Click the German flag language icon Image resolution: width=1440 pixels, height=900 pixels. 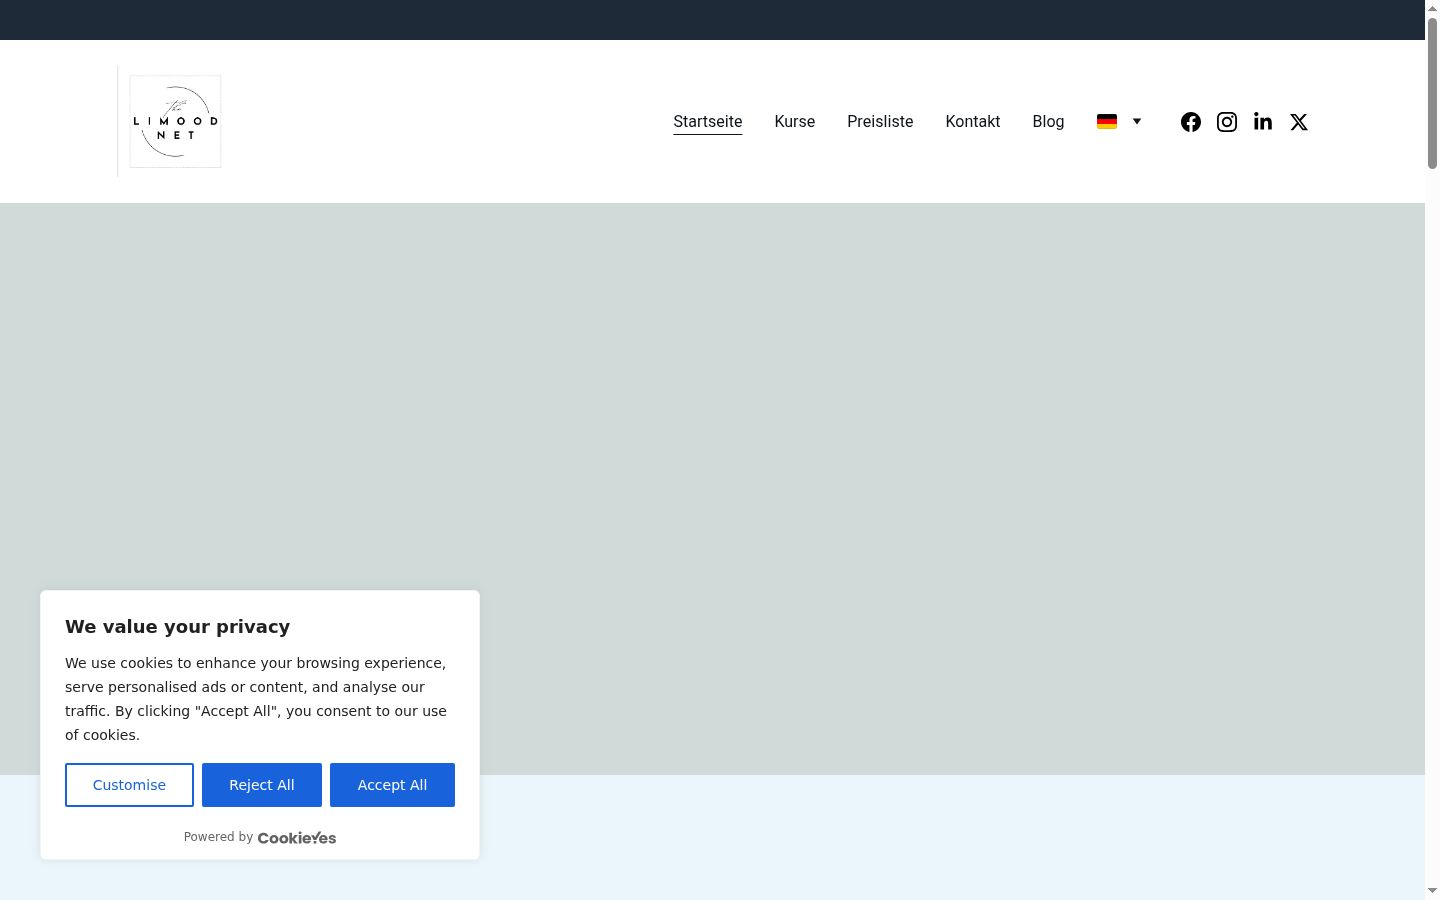coord(1107,121)
